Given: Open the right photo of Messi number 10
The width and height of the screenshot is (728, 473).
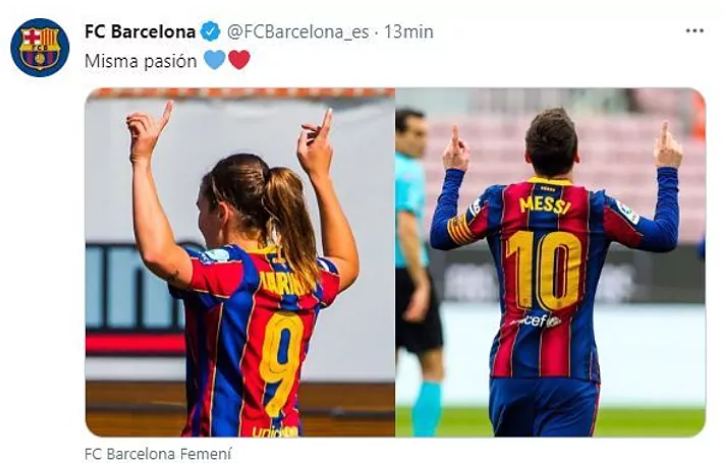Looking at the screenshot, I should point(551,262).
